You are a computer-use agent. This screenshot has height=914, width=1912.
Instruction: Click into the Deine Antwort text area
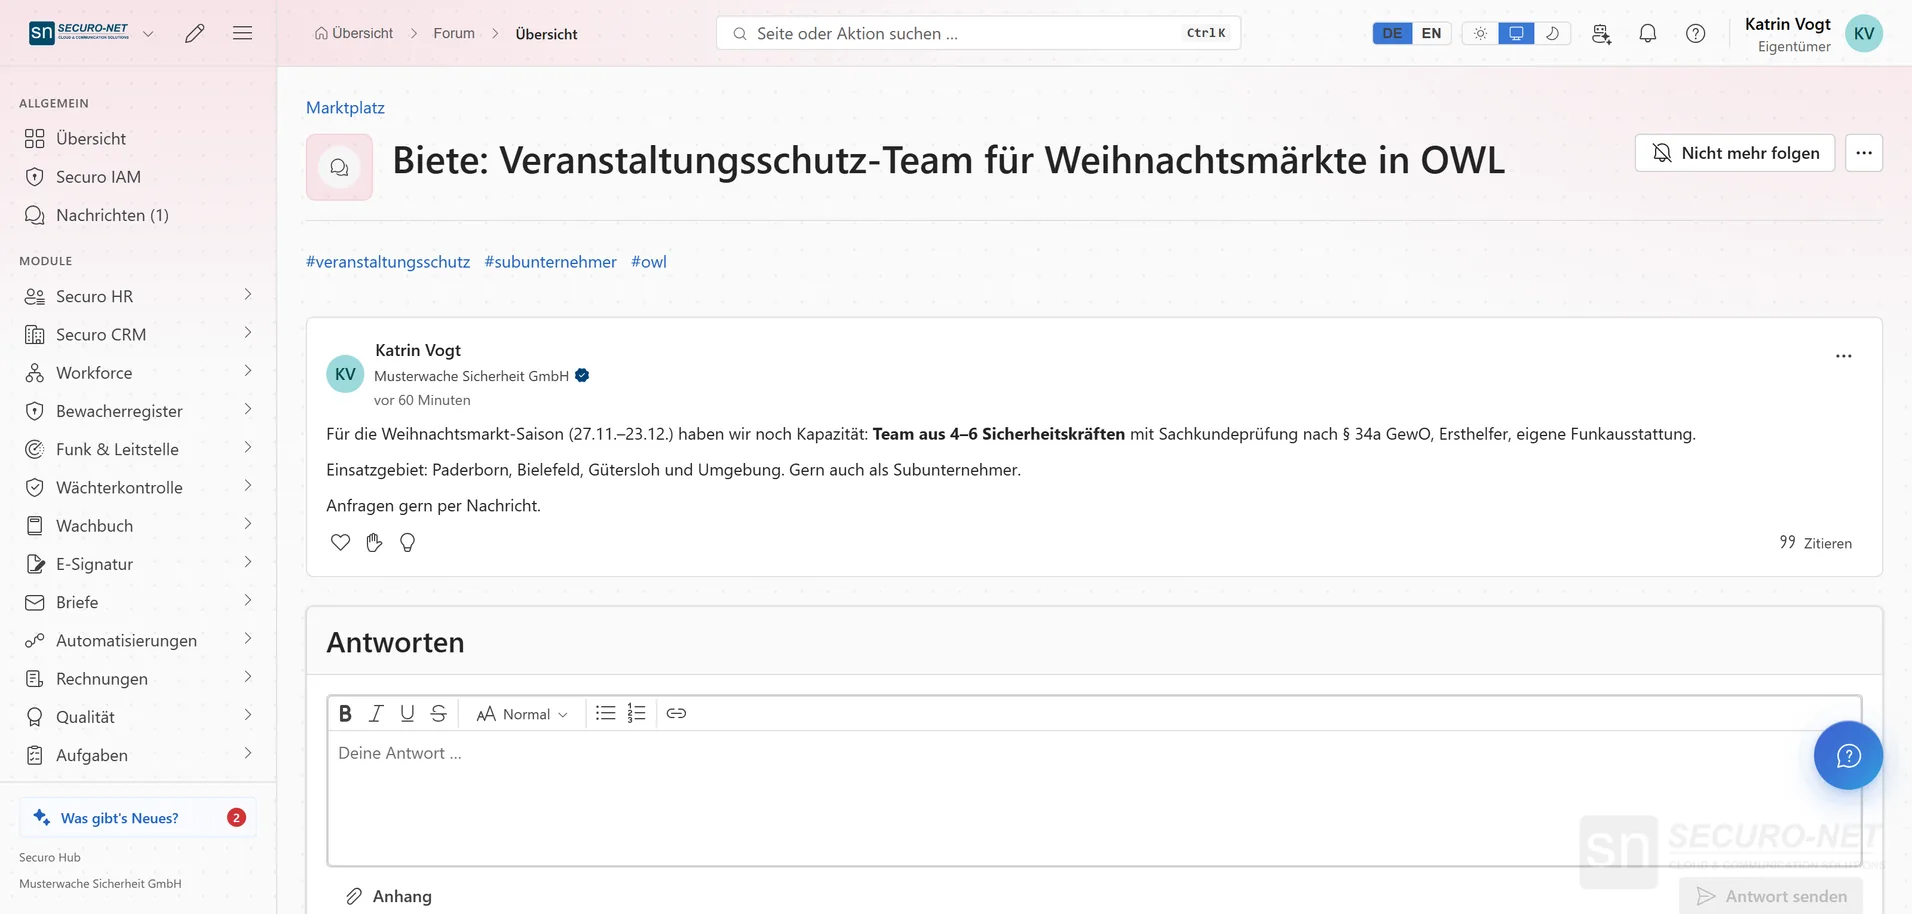[1094, 797]
